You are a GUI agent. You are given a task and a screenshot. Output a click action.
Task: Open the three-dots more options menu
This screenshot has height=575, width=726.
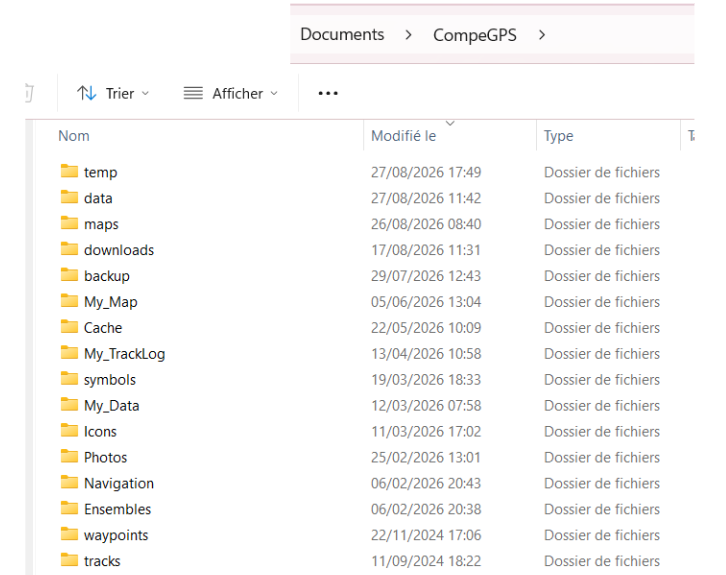tap(328, 94)
